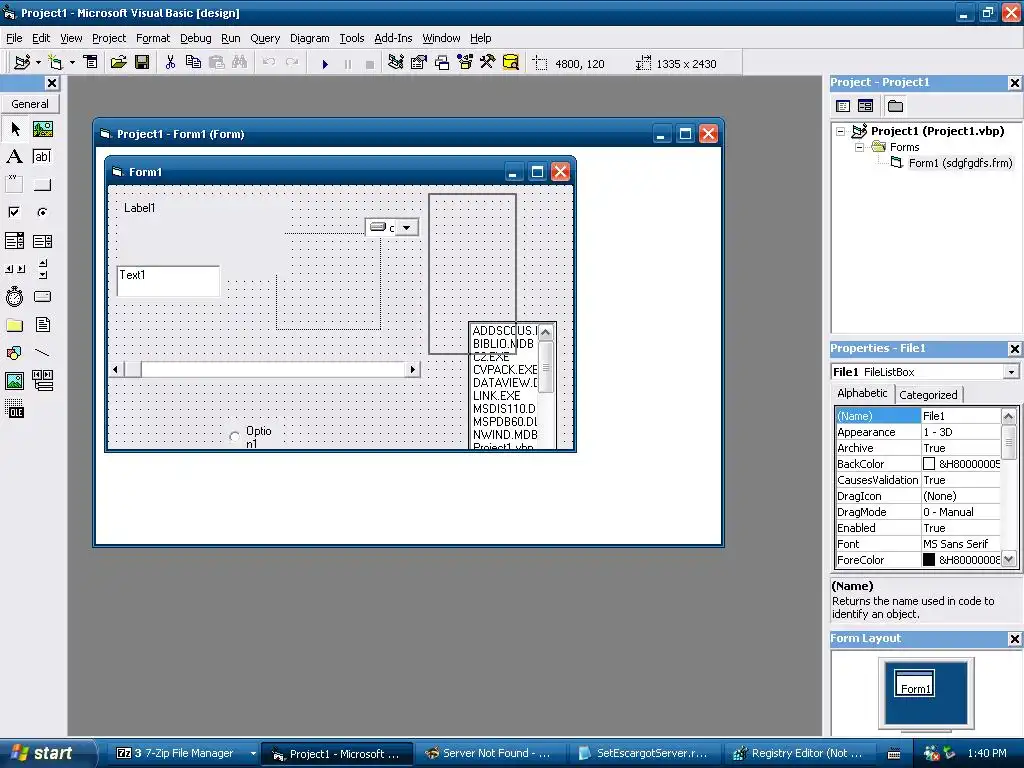Select the Option1 radio button on Form1

[x=234, y=436]
